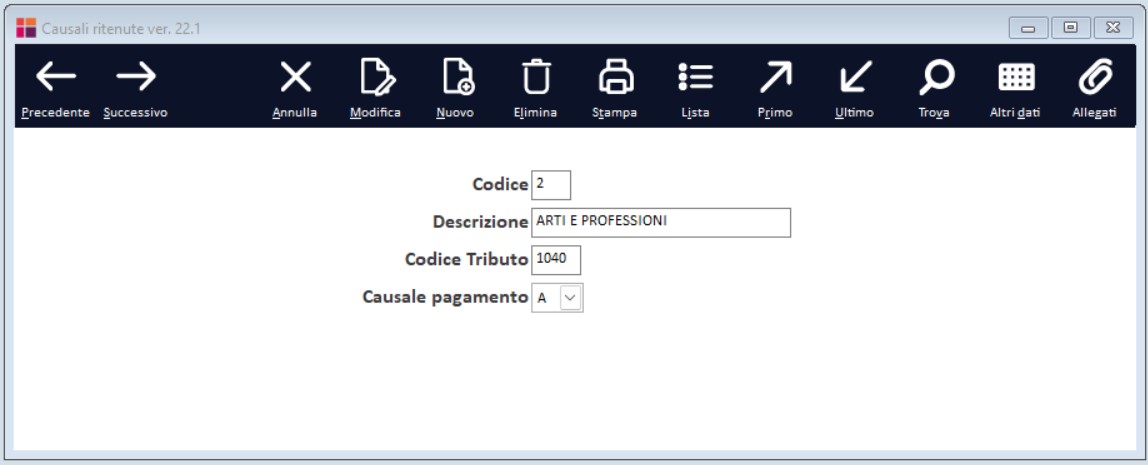
Task: Open Altri dati grid icon
Action: point(1016,77)
